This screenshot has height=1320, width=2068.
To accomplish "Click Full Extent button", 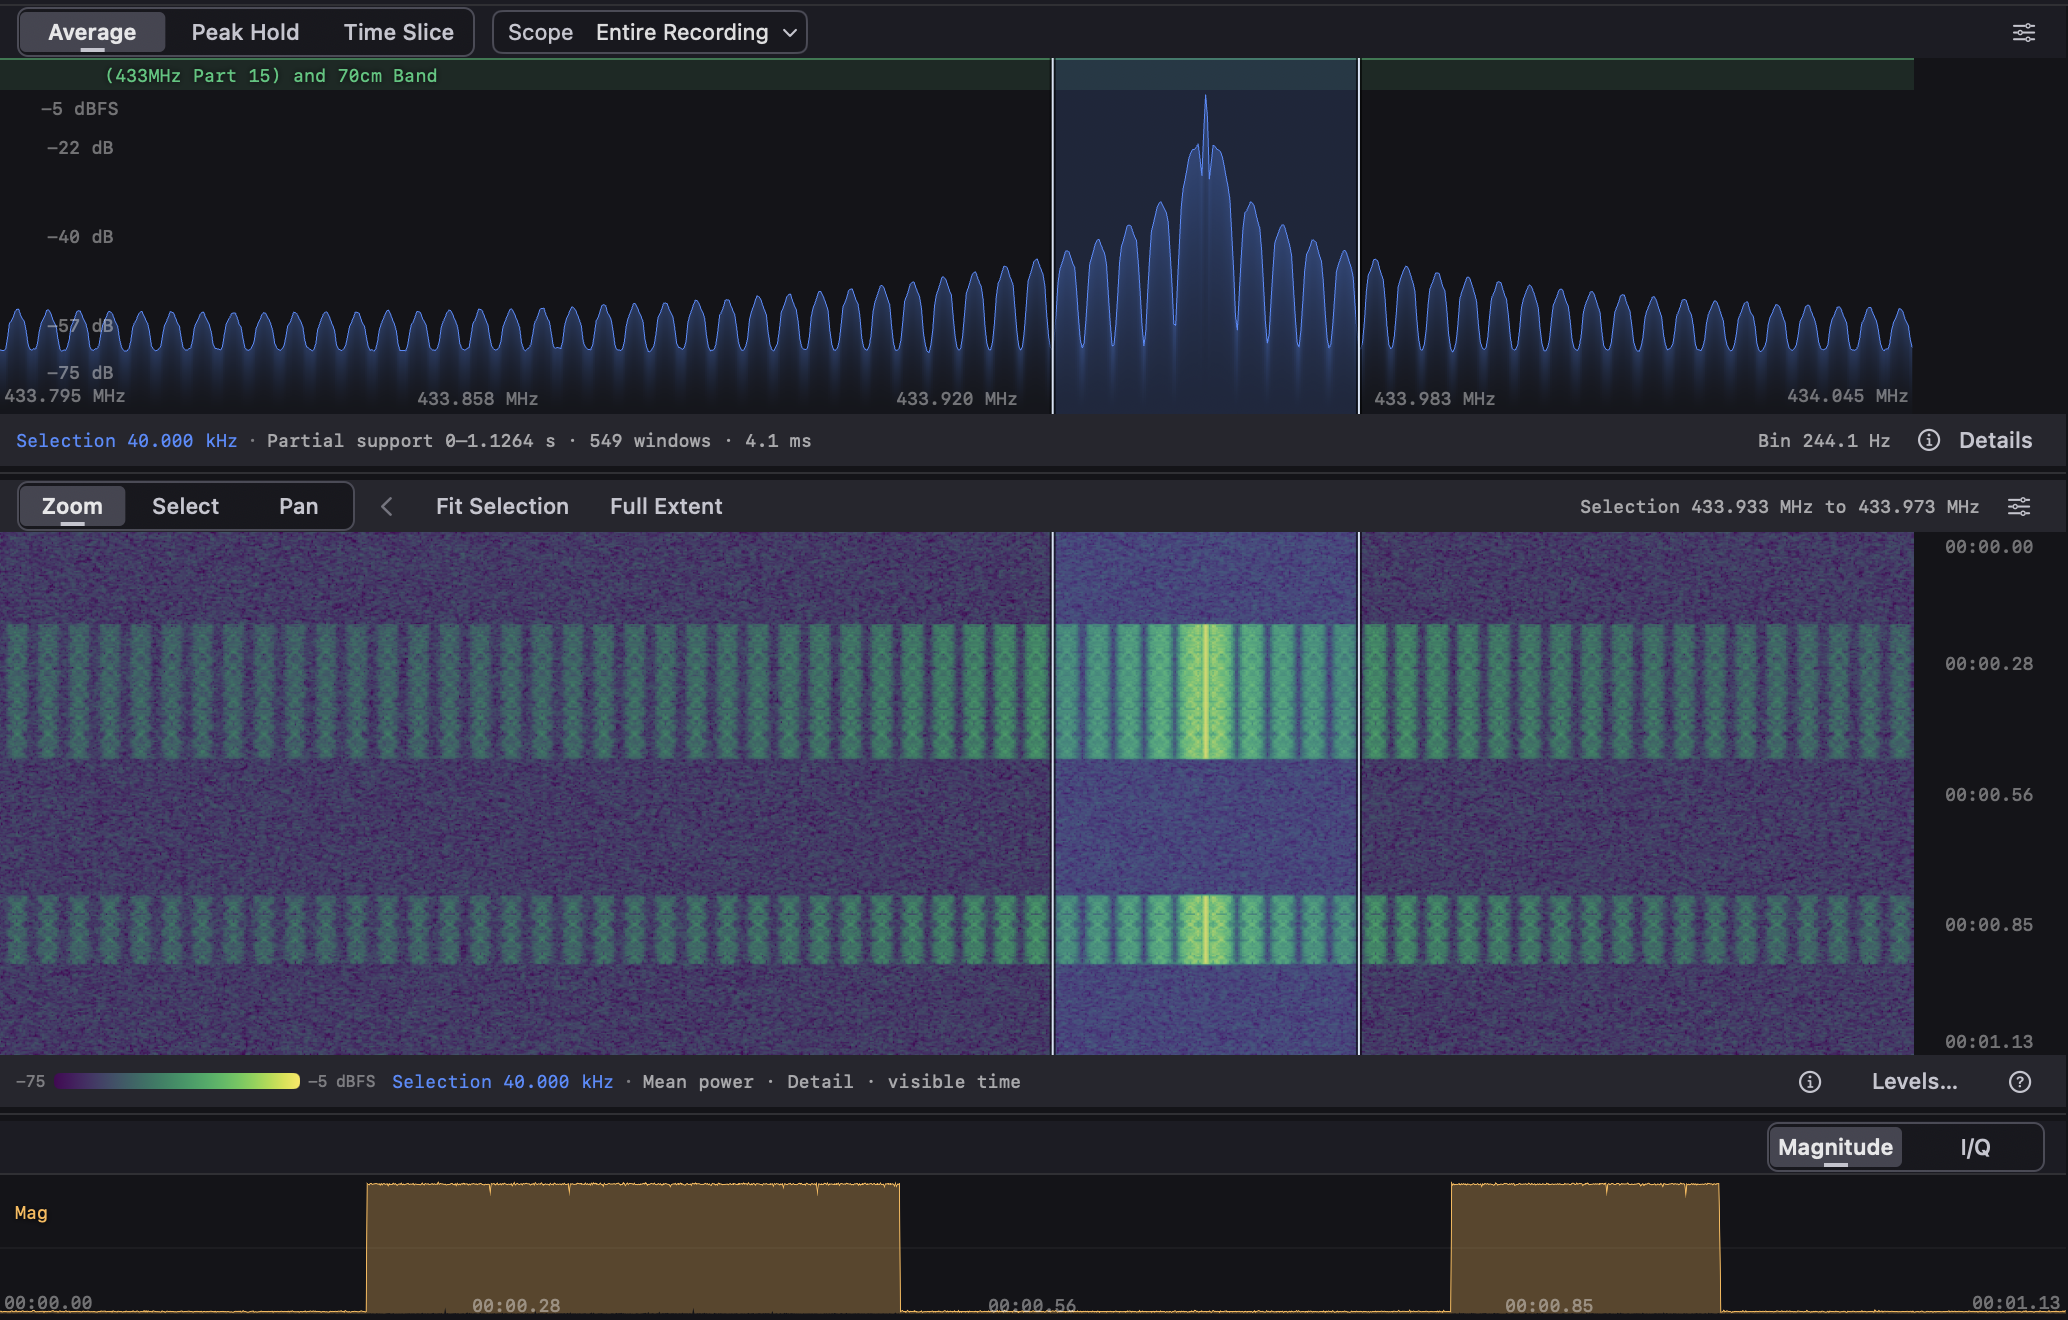I will click(x=666, y=506).
